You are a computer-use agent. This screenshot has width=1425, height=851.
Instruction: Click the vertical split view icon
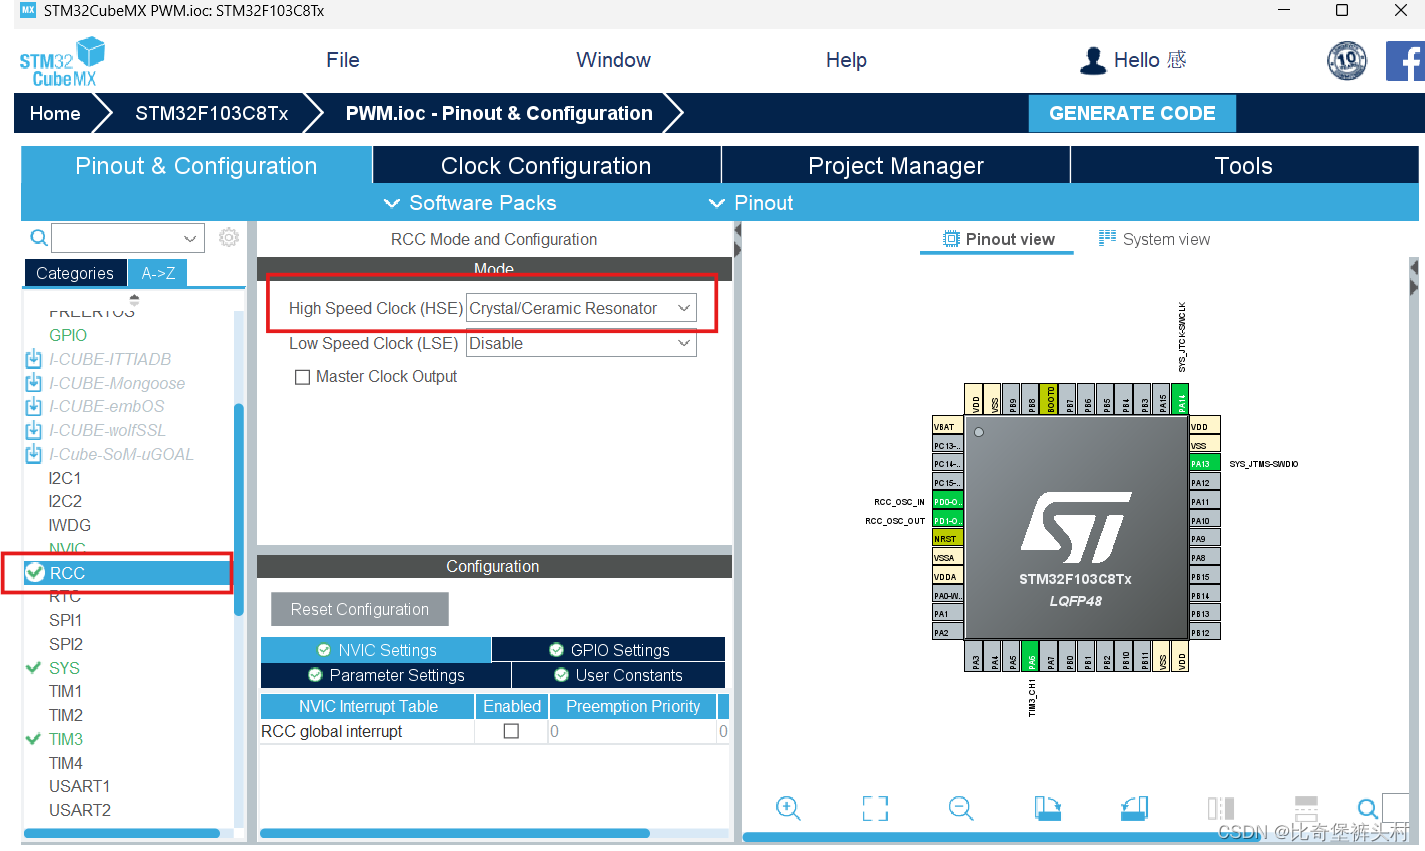[1221, 808]
